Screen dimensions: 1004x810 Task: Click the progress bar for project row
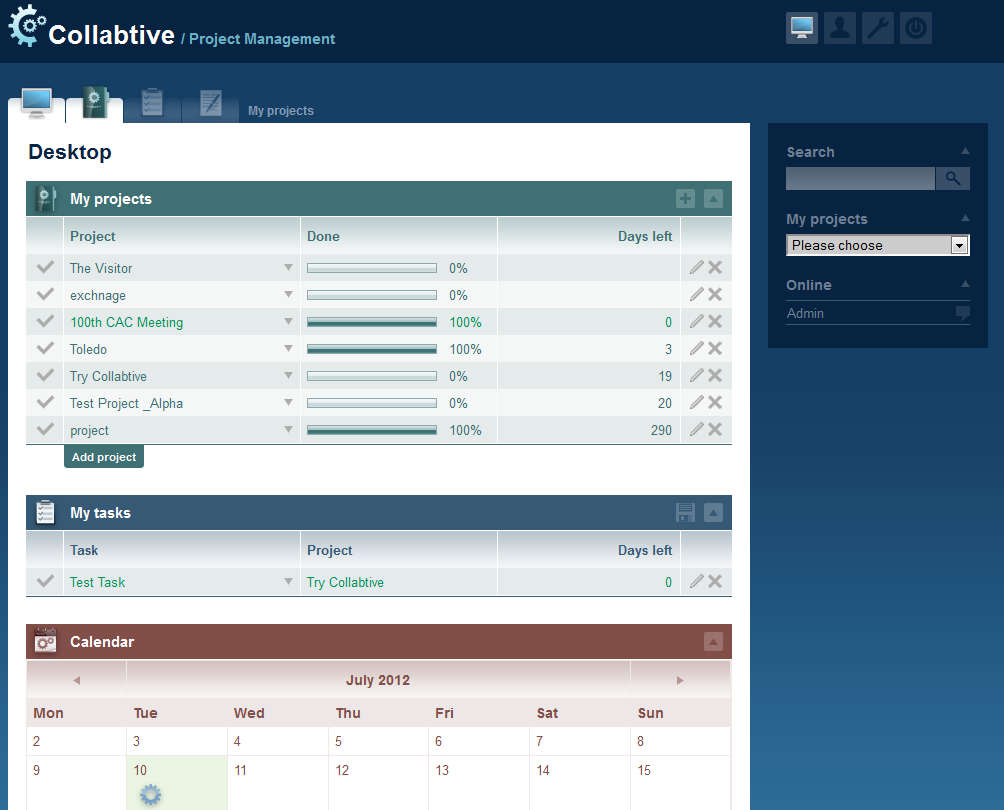(371, 430)
